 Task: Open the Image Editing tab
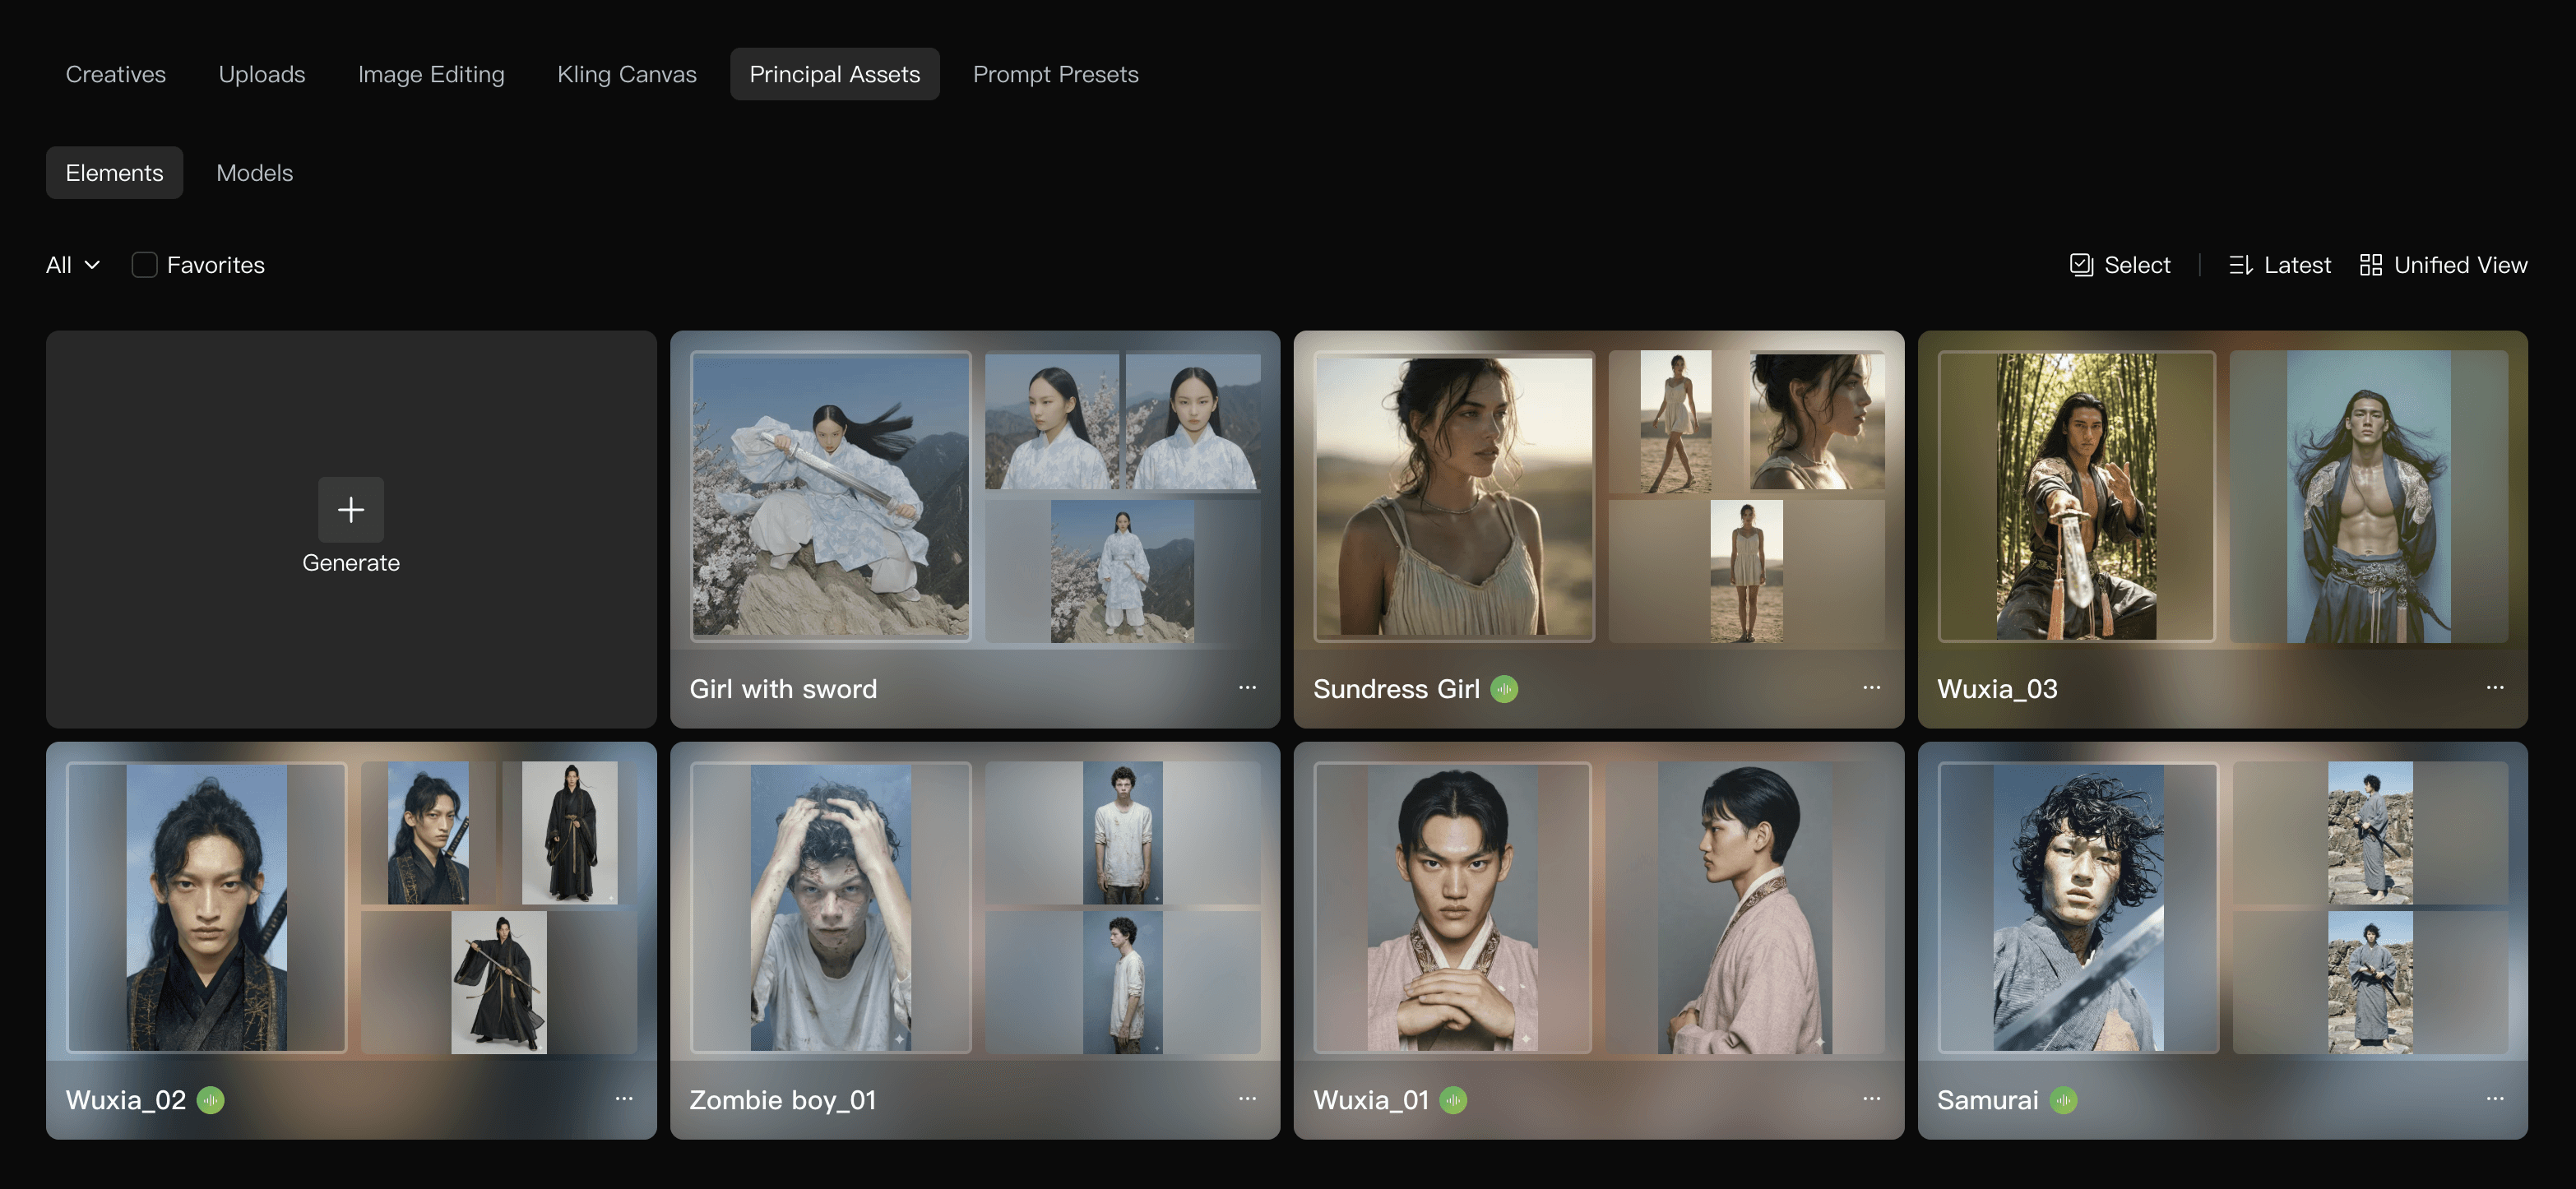pyautogui.click(x=431, y=74)
